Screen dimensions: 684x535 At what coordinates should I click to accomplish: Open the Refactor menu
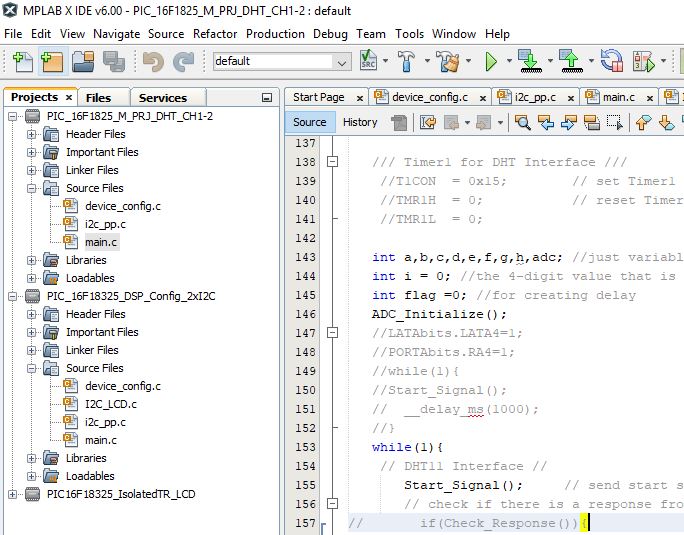pyautogui.click(x=215, y=34)
